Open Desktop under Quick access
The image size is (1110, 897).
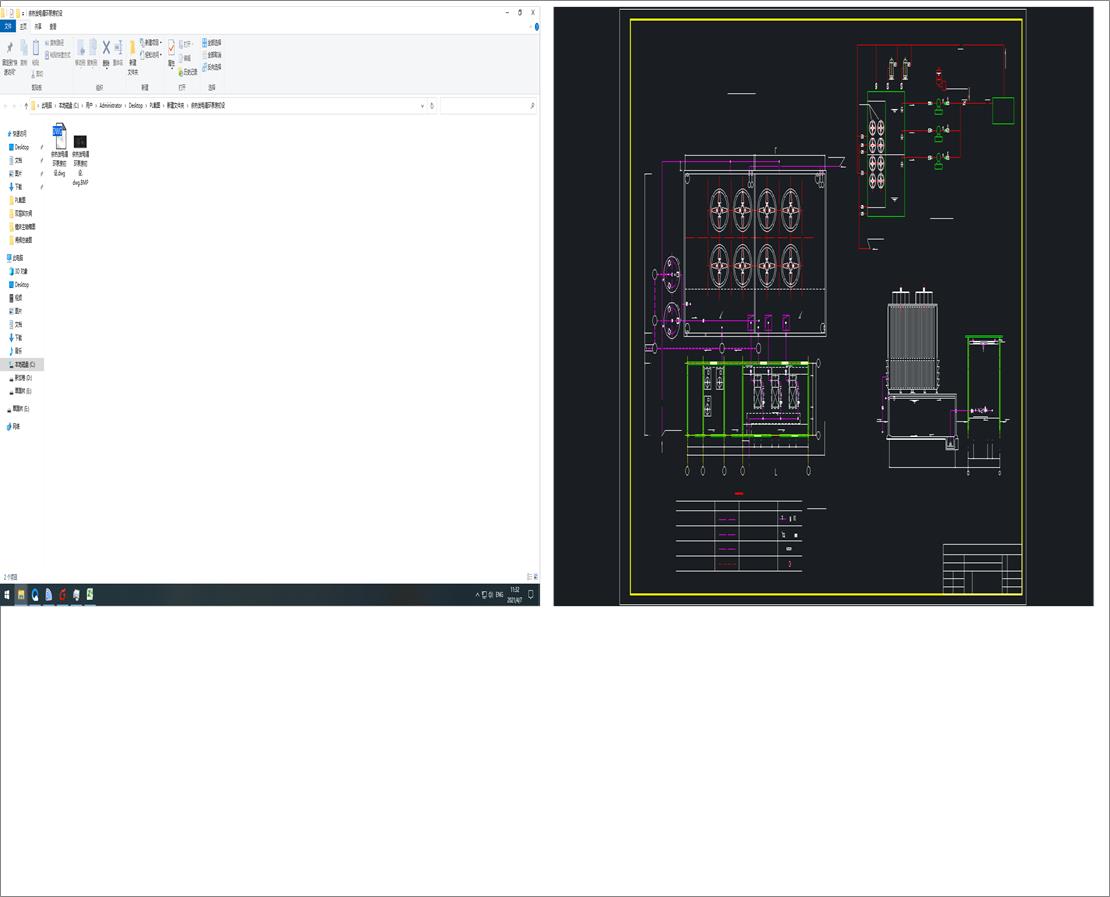pyautogui.click(x=21, y=147)
